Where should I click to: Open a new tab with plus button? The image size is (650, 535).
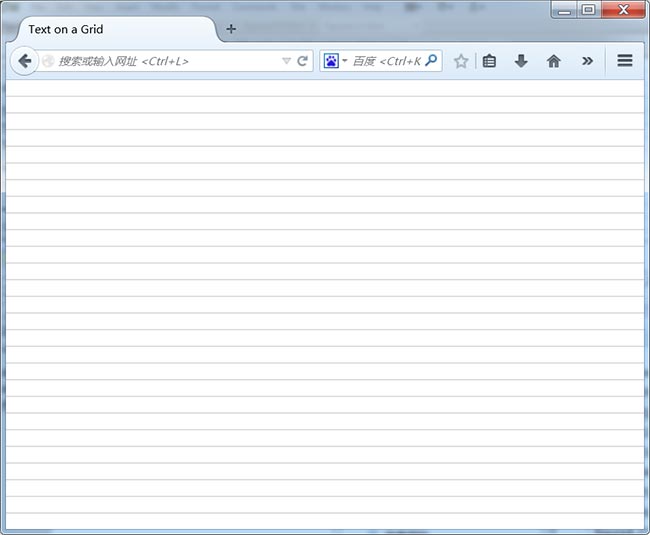pyautogui.click(x=231, y=29)
